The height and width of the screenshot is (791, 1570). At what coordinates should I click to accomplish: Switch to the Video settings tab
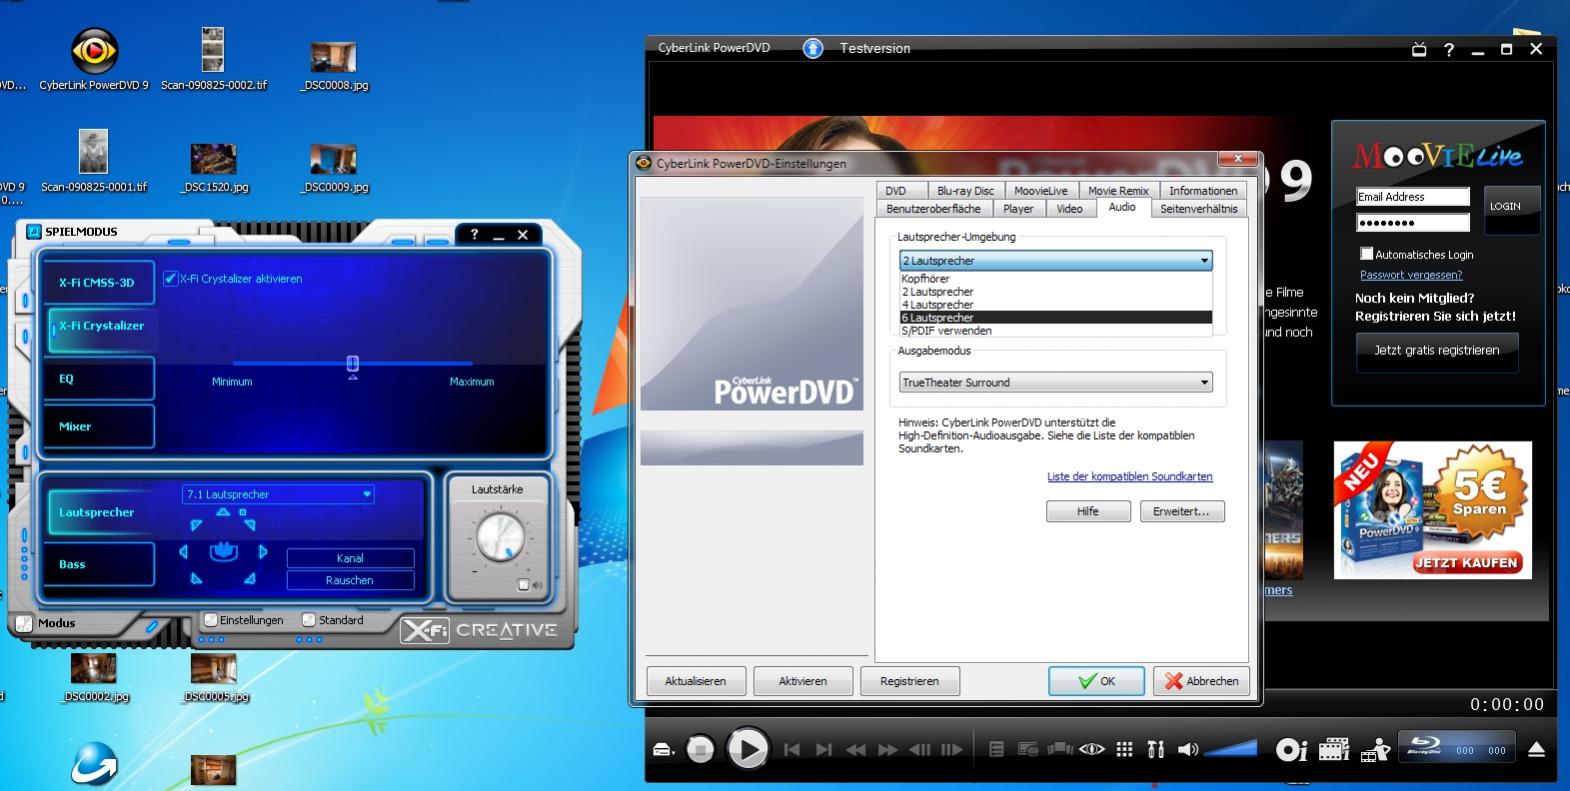click(x=1070, y=208)
